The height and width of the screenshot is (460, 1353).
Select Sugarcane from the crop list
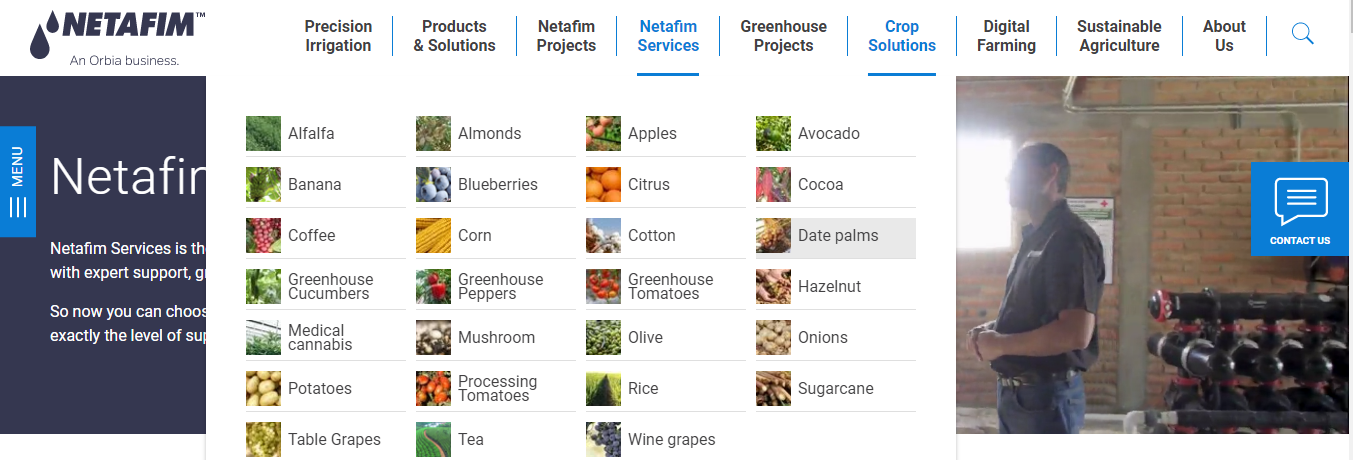coord(835,389)
